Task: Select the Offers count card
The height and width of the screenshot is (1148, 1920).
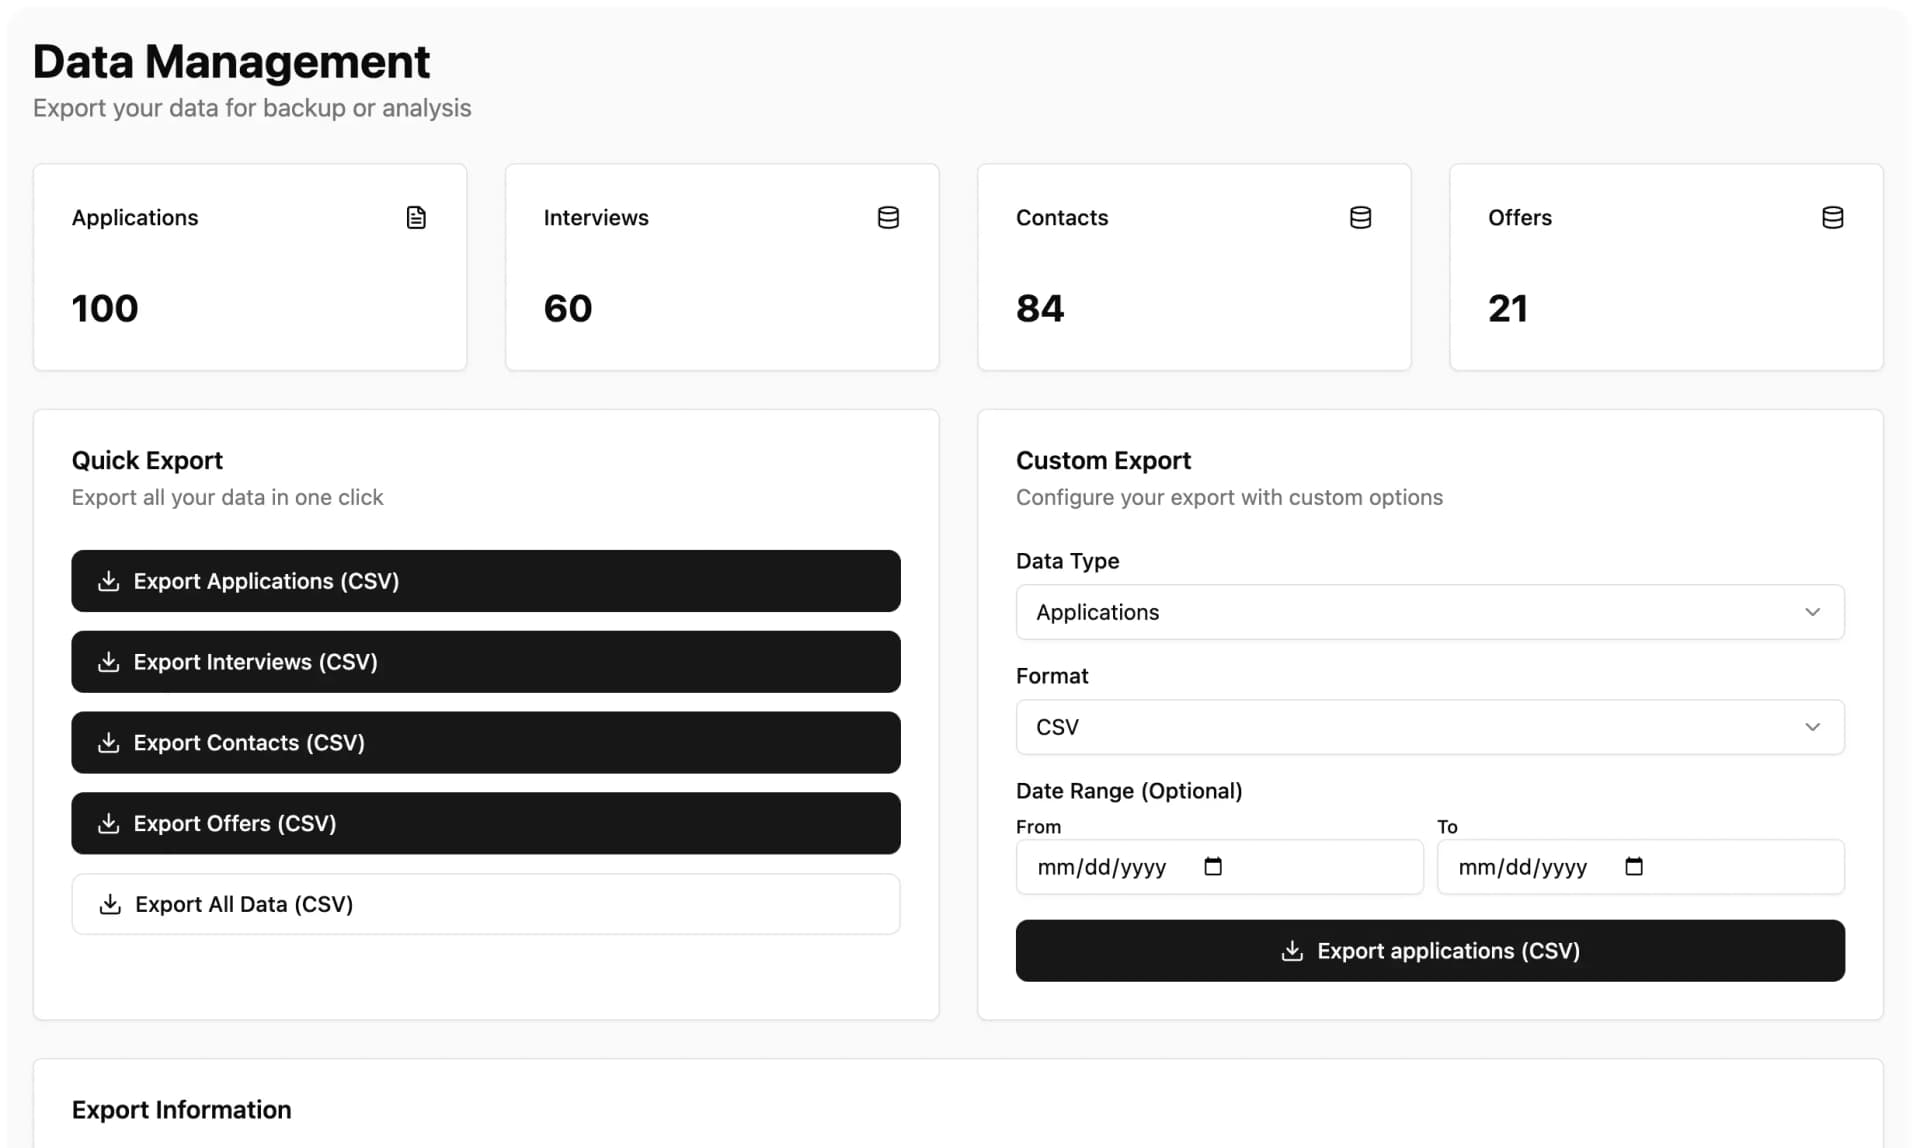Action: [x=1666, y=268]
